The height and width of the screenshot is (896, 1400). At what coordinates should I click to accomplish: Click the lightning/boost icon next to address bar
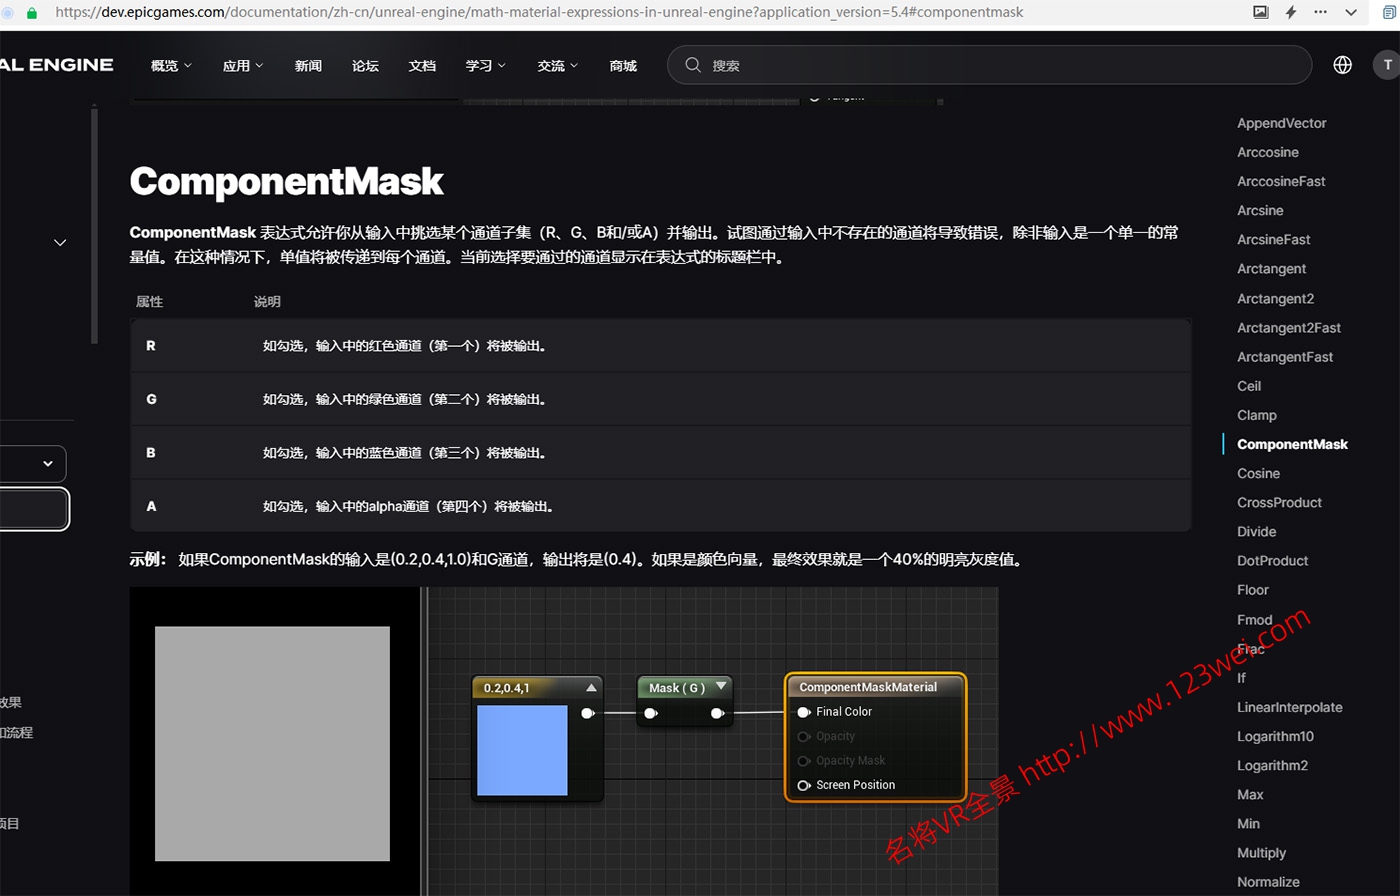1290,12
